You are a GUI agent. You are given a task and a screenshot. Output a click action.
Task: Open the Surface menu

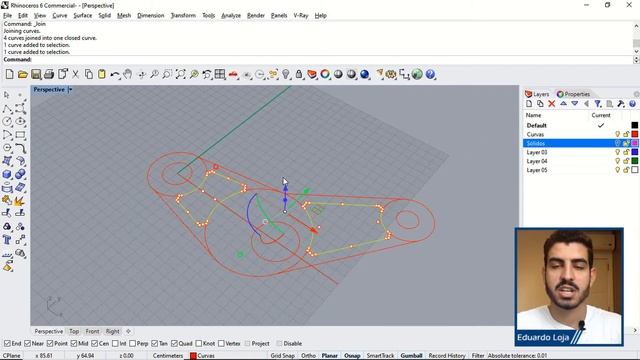click(82, 16)
